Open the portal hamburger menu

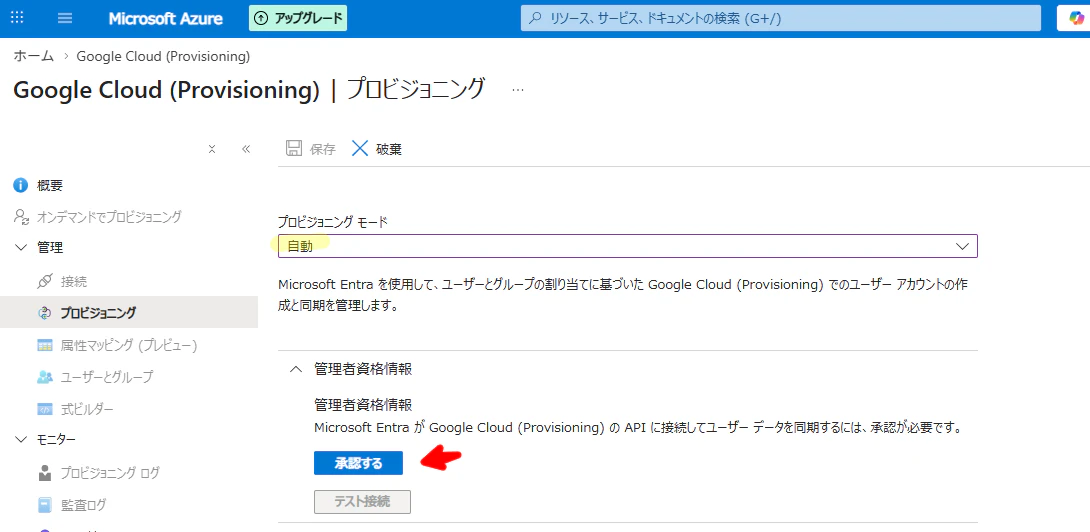click(65, 18)
